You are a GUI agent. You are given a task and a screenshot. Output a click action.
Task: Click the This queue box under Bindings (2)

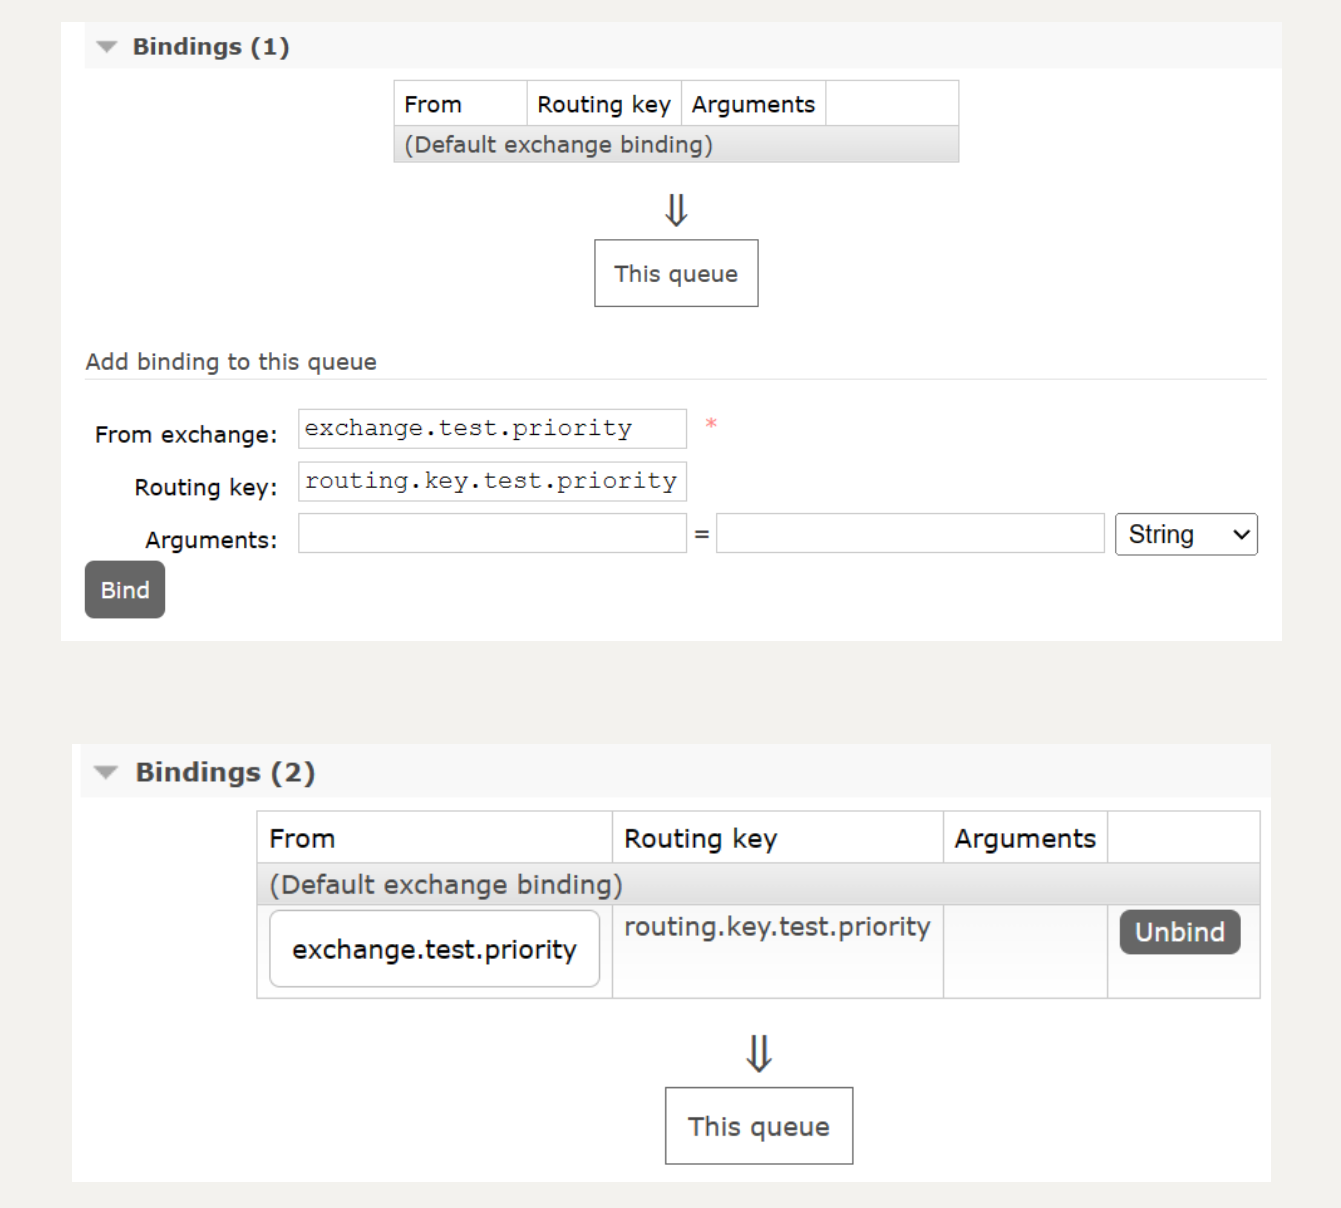(759, 1126)
